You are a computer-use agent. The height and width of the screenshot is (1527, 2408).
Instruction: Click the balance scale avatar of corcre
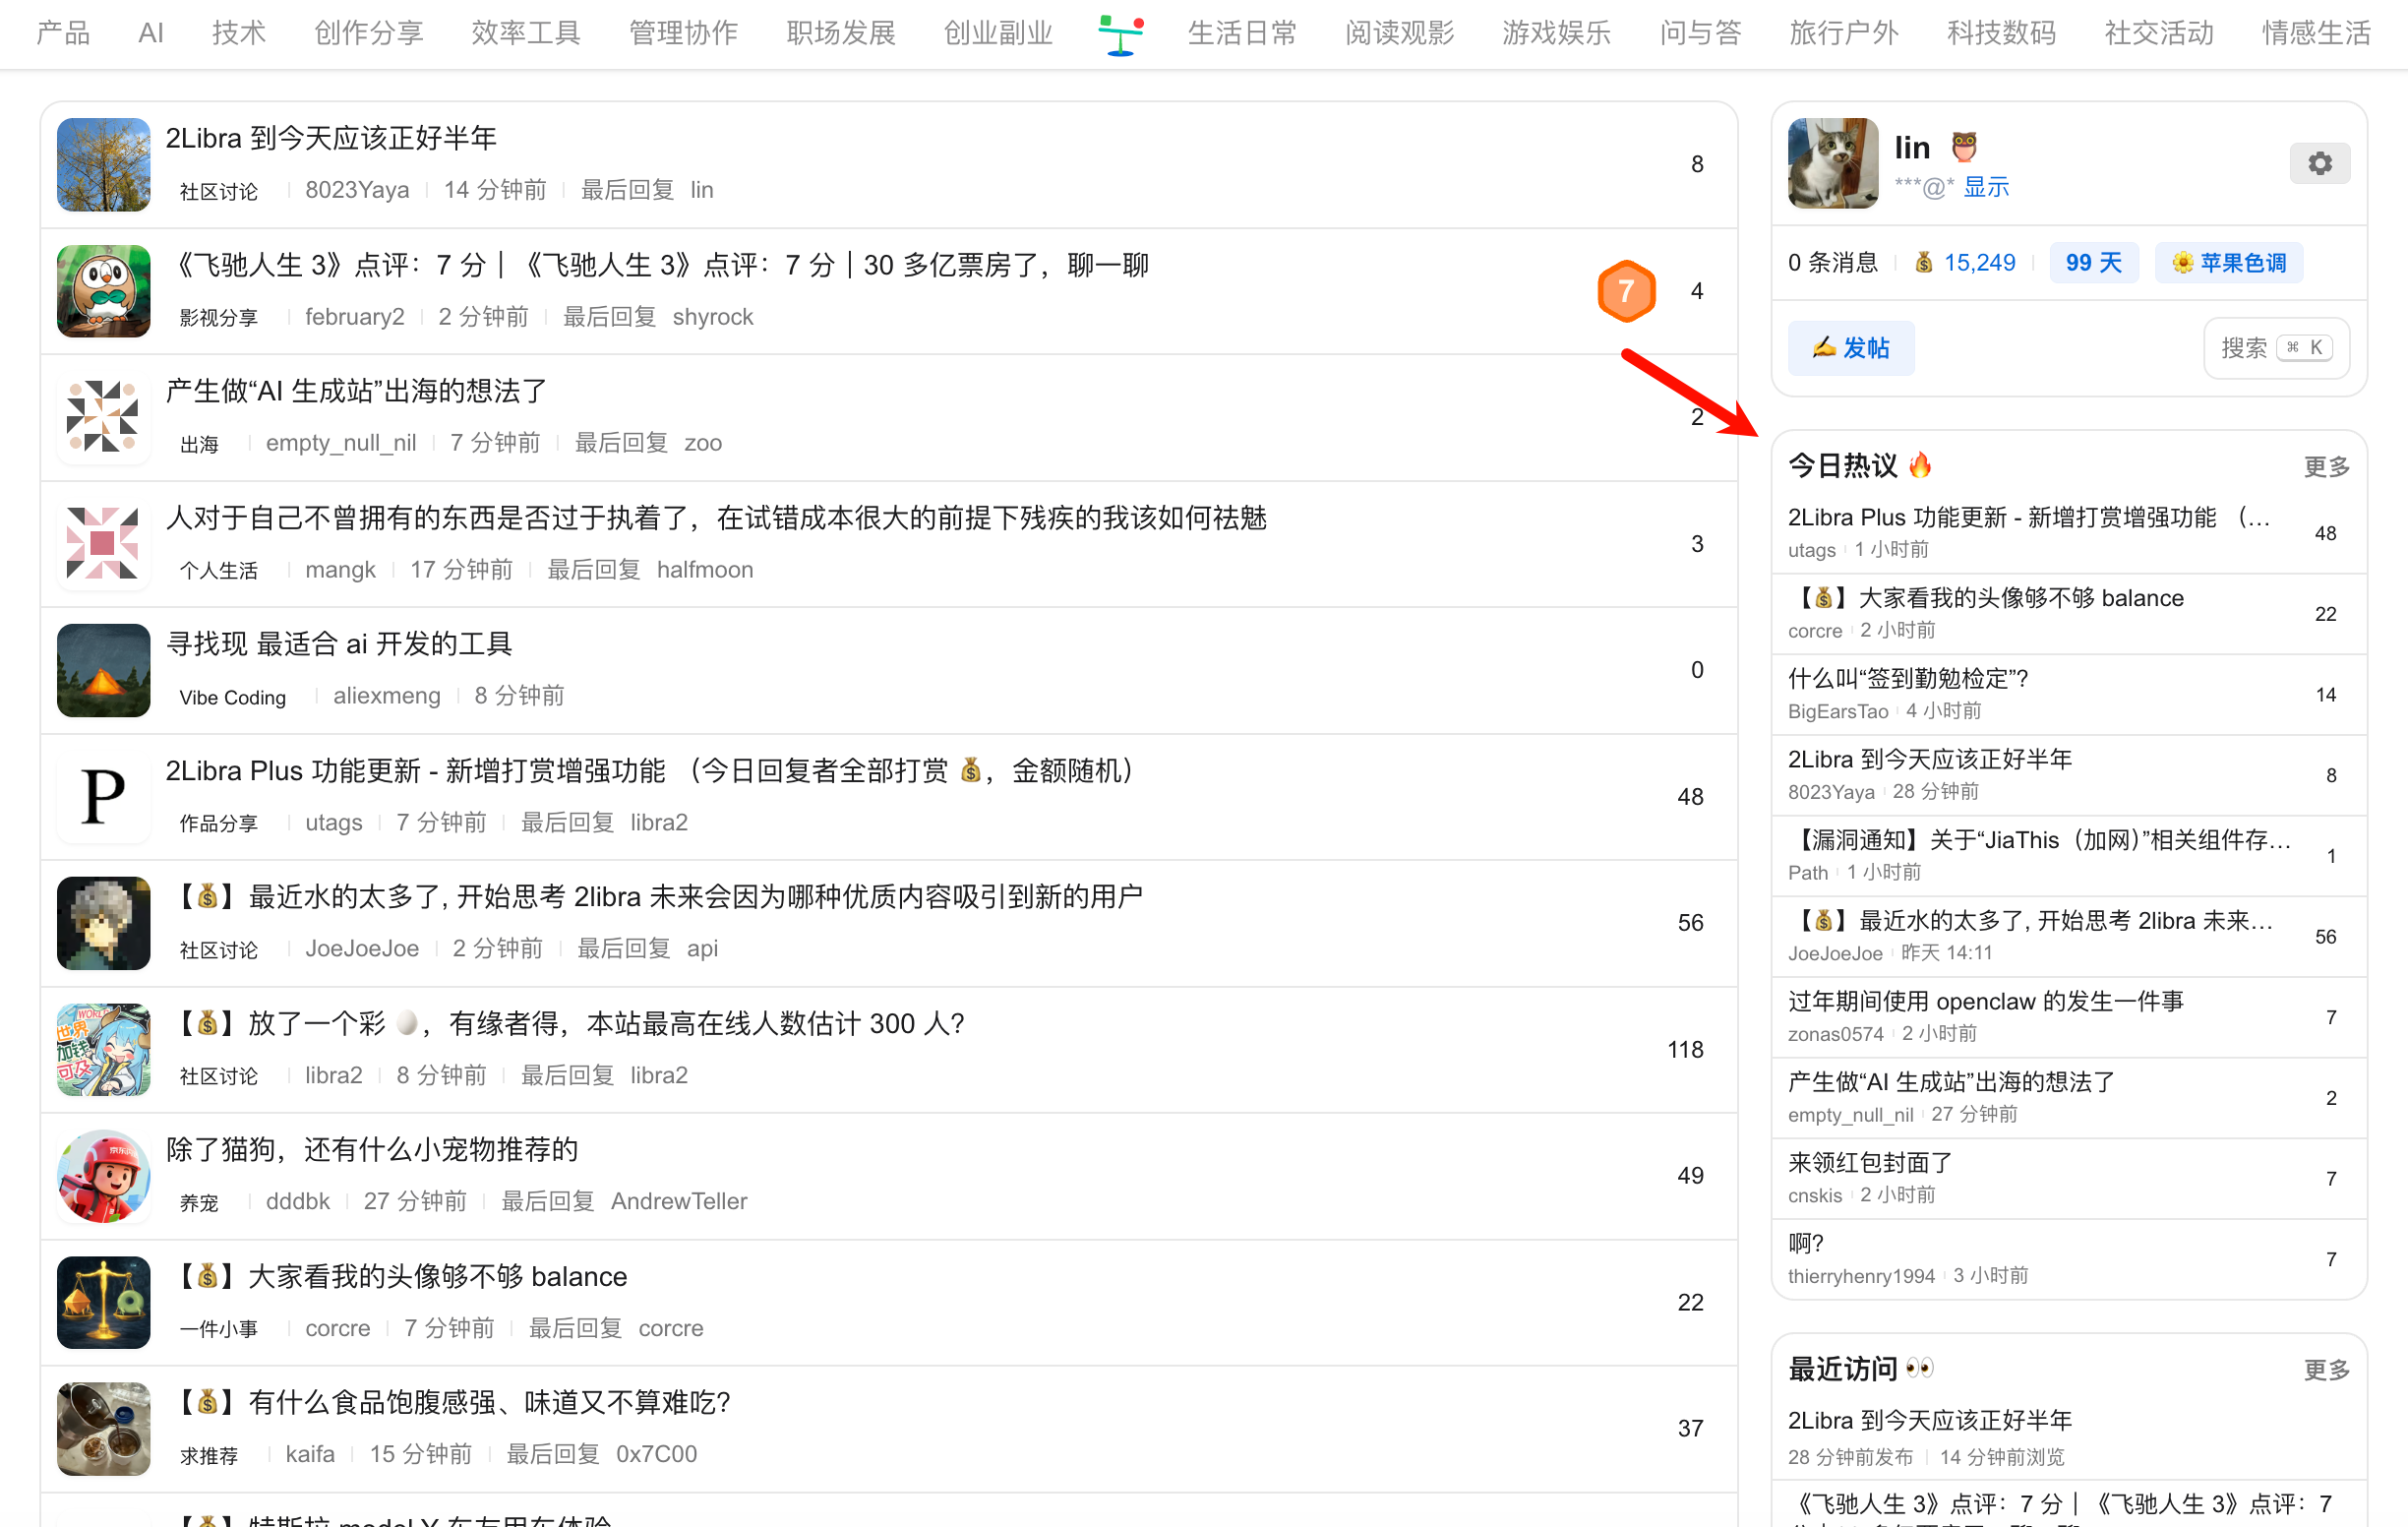point(103,1302)
